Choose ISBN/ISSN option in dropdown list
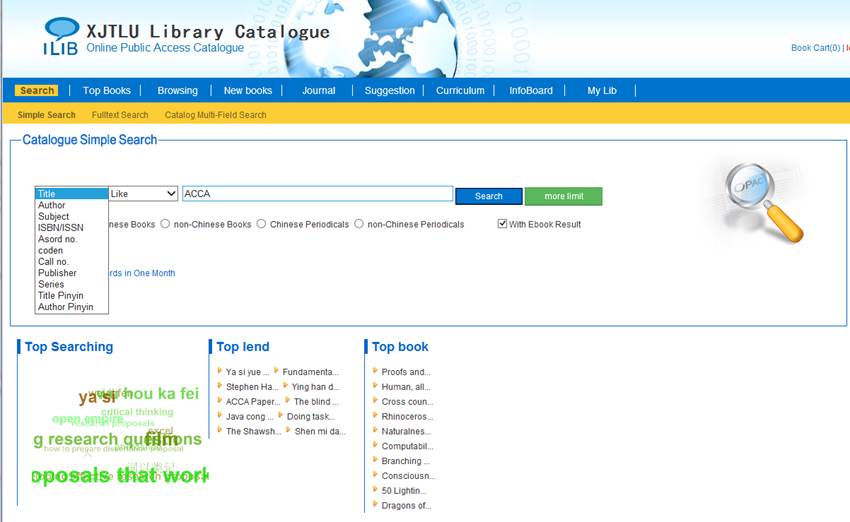 72,228
